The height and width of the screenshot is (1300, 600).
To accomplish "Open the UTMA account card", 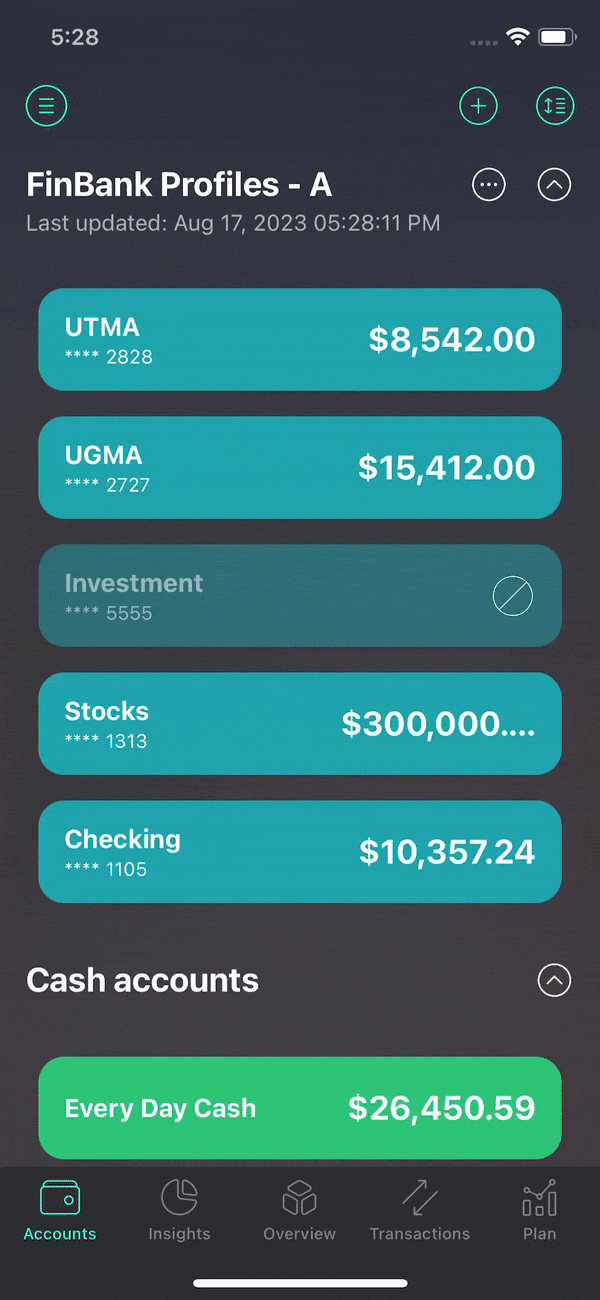I will (x=300, y=340).
